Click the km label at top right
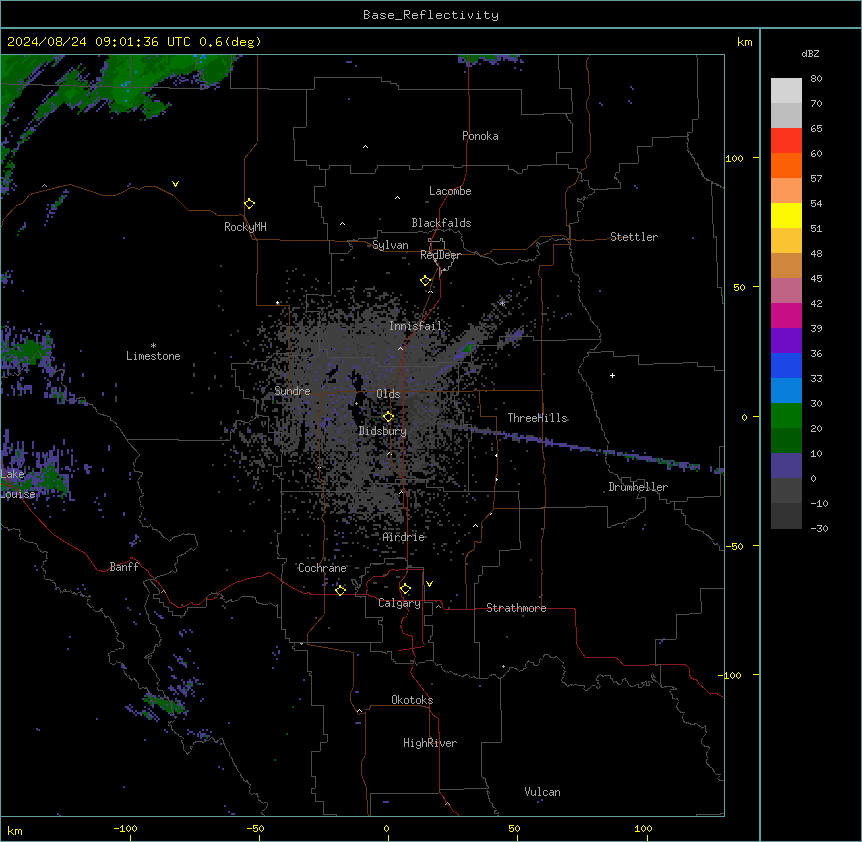The width and height of the screenshot is (862, 842). pos(744,42)
